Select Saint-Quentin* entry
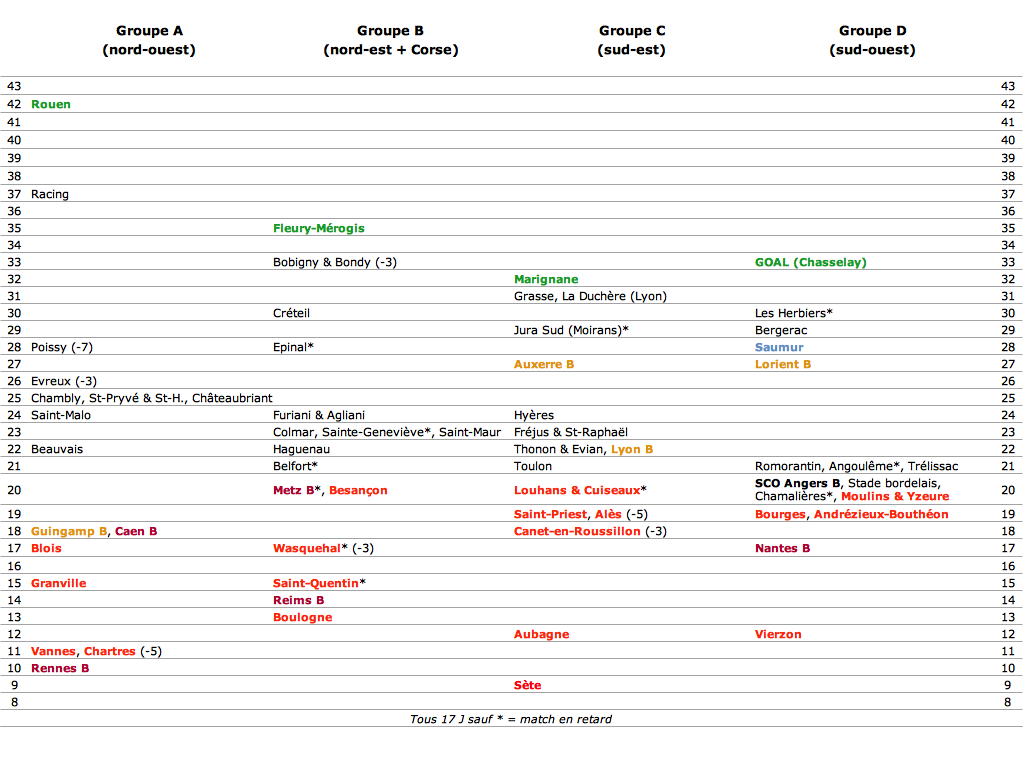The height and width of the screenshot is (758, 1027). tap(319, 583)
